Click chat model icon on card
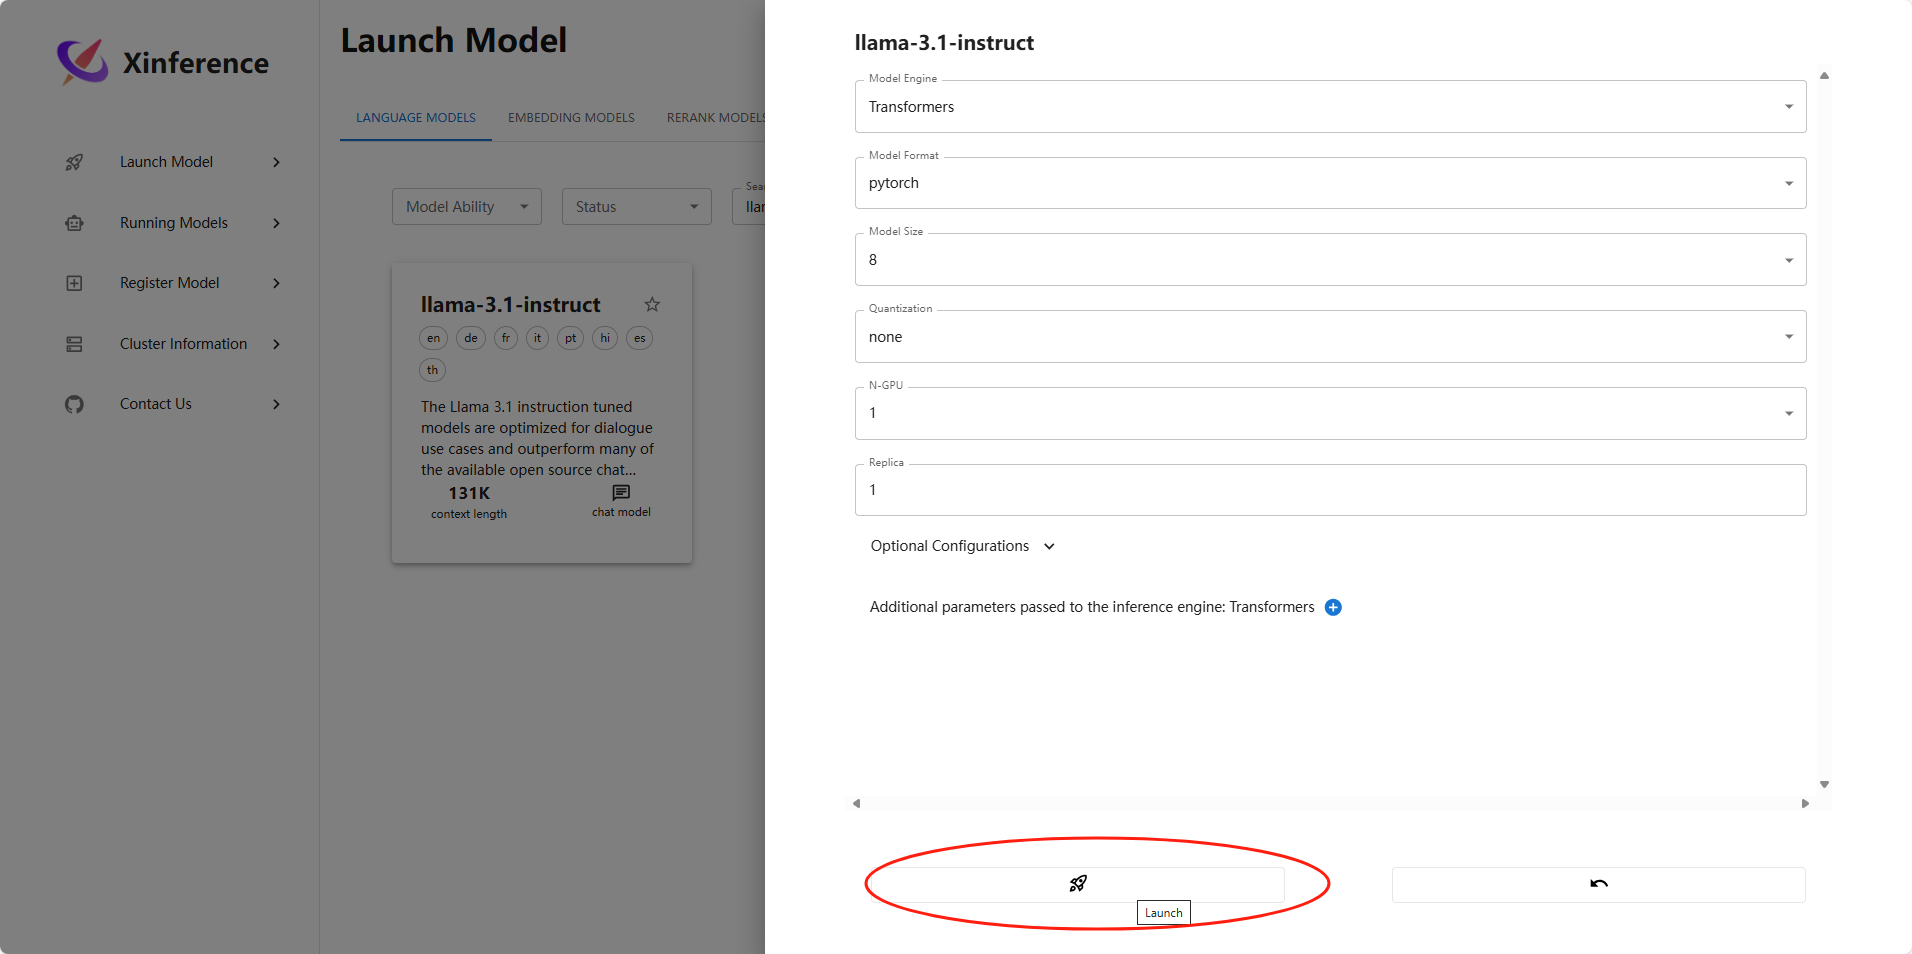Viewport: 1912px width, 954px height. coord(621,492)
